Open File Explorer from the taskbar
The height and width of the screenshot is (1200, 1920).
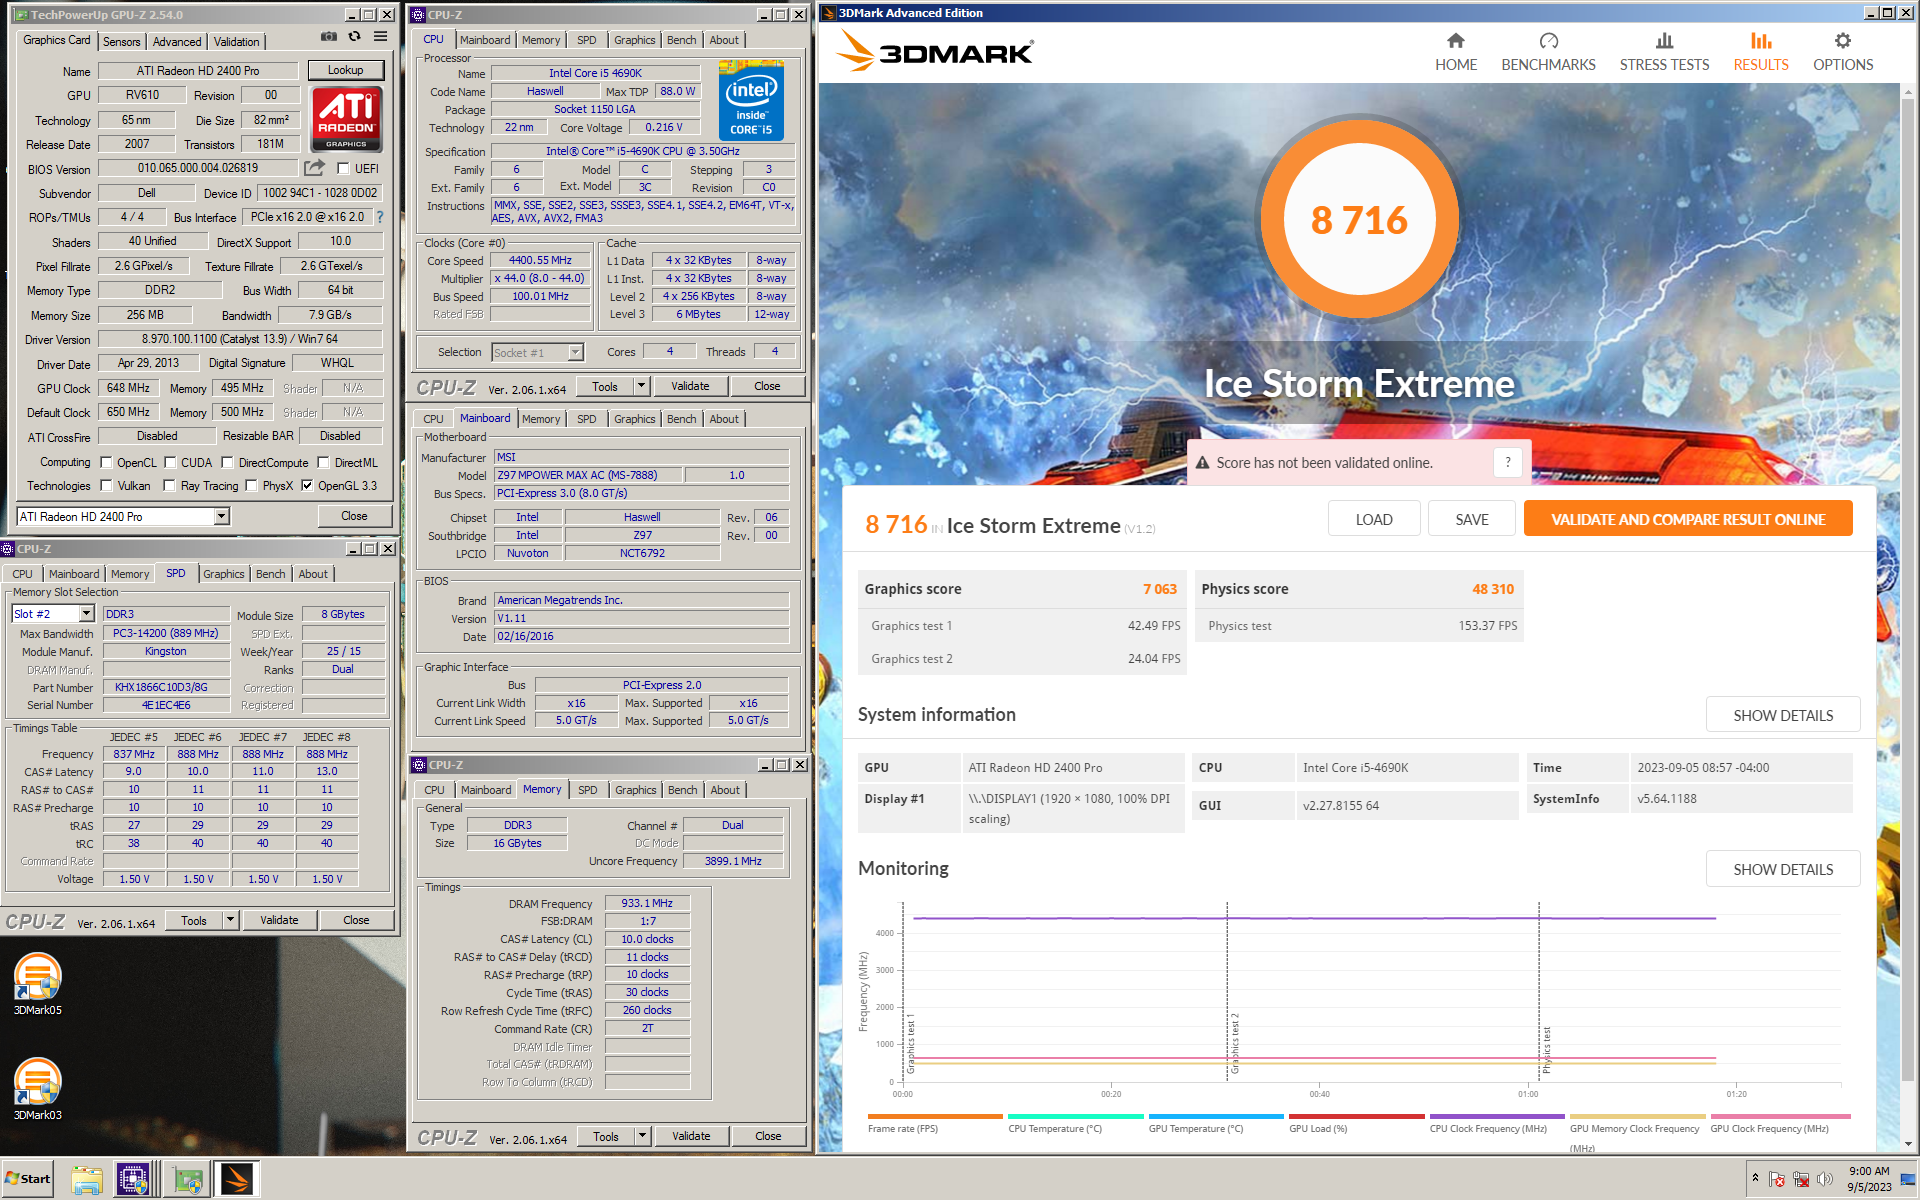87,1179
